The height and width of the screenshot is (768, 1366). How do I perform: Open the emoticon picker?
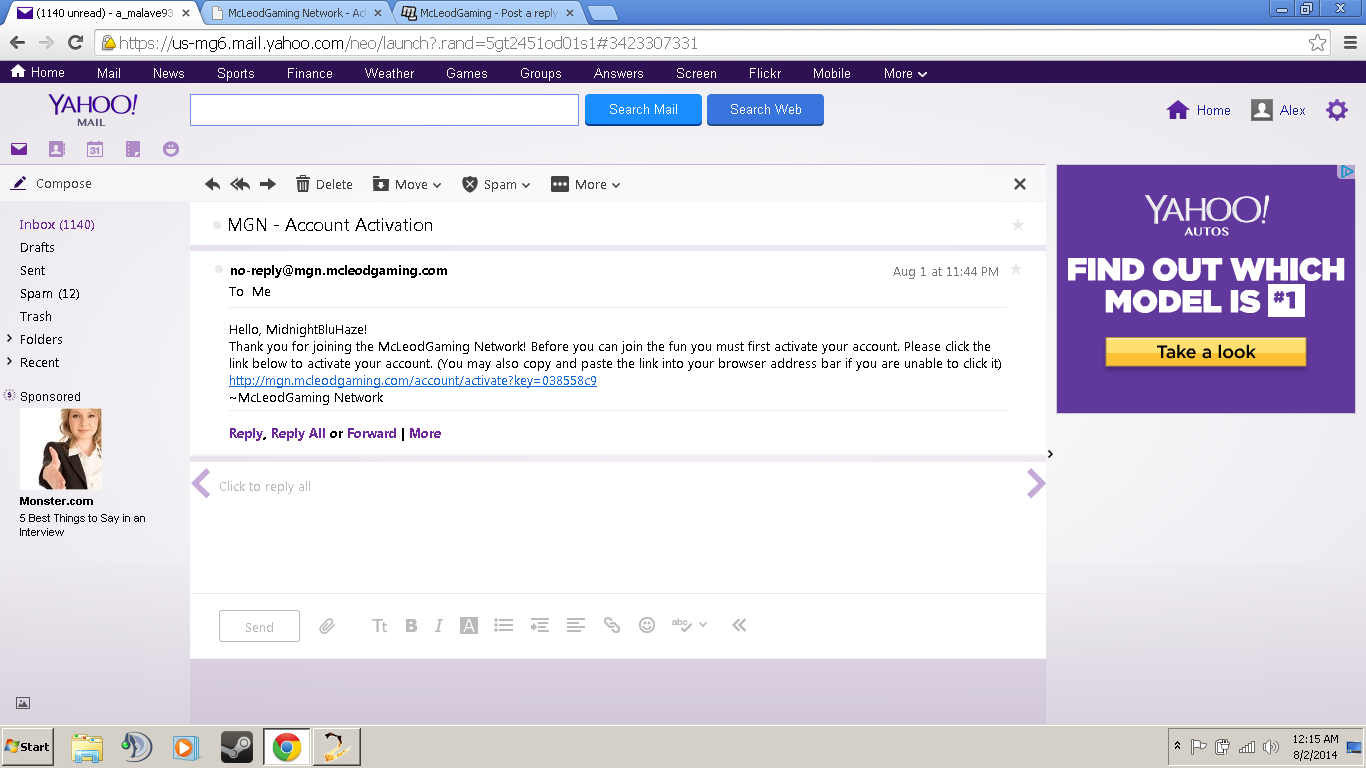pyautogui.click(x=647, y=626)
